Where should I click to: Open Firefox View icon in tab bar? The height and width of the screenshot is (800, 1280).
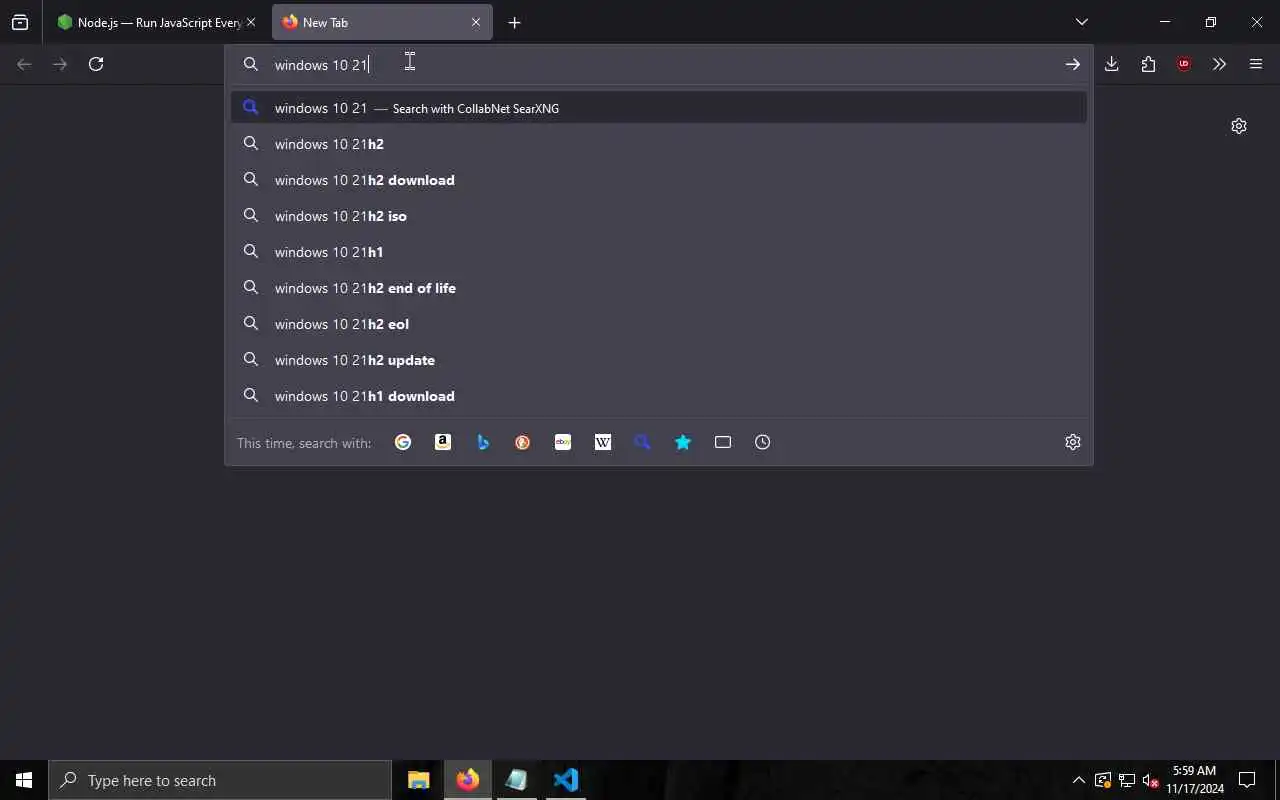pyautogui.click(x=20, y=22)
